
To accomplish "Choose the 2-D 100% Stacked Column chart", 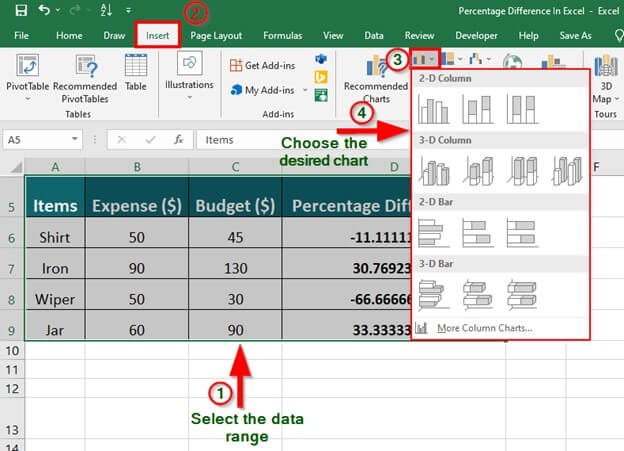I will pos(522,109).
